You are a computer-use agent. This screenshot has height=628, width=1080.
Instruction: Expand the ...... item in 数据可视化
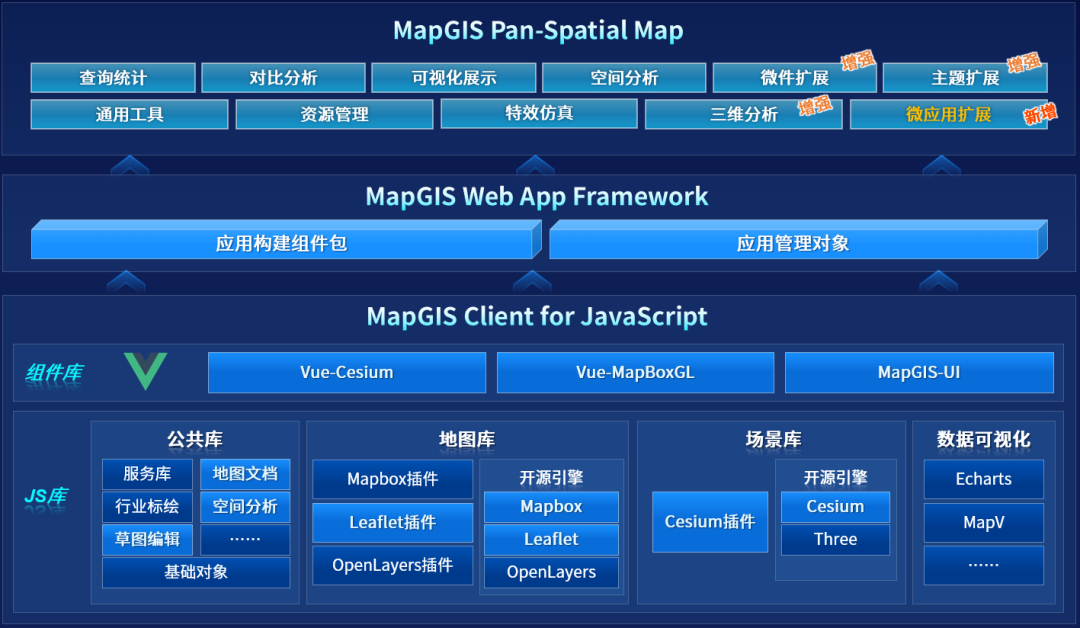click(x=983, y=565)
